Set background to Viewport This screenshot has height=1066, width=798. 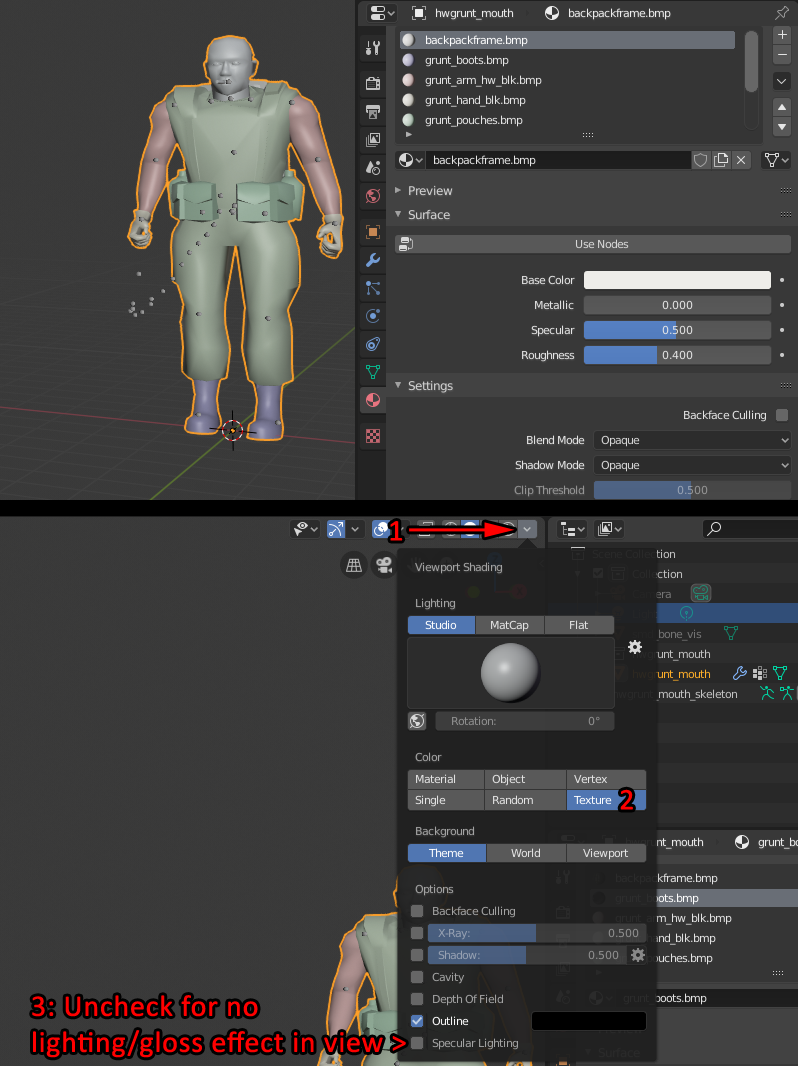coord(606,853)
